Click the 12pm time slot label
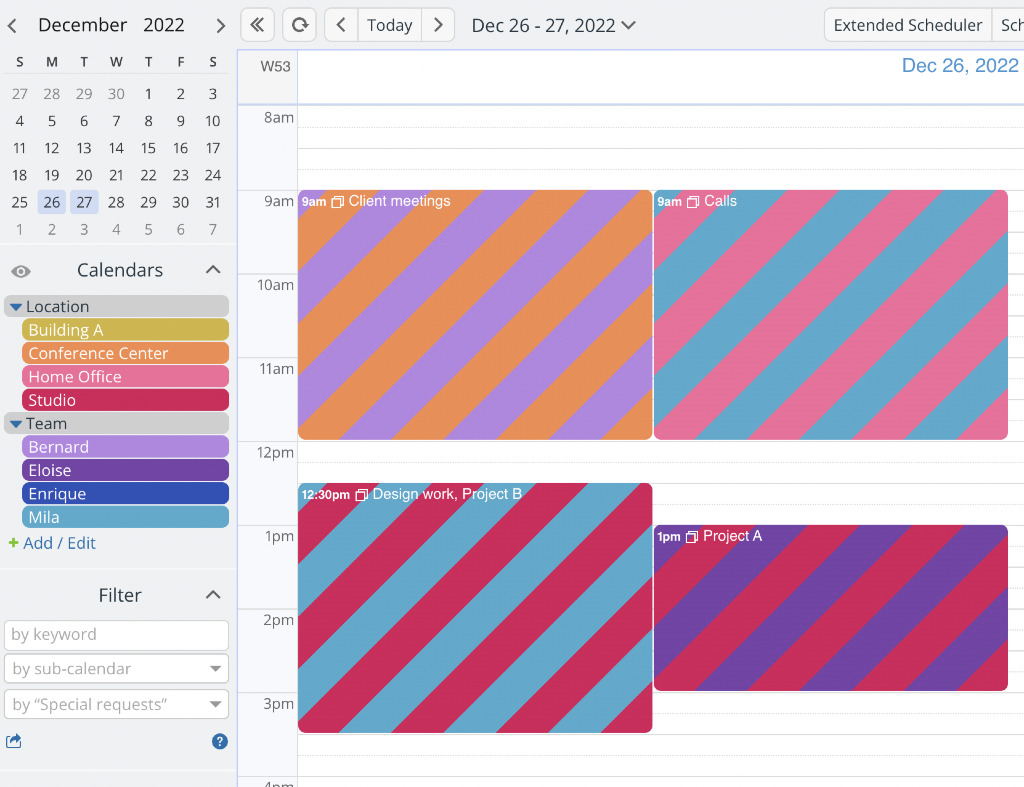The width and height of the screenshot is (1024, 787). pos(275,453)
